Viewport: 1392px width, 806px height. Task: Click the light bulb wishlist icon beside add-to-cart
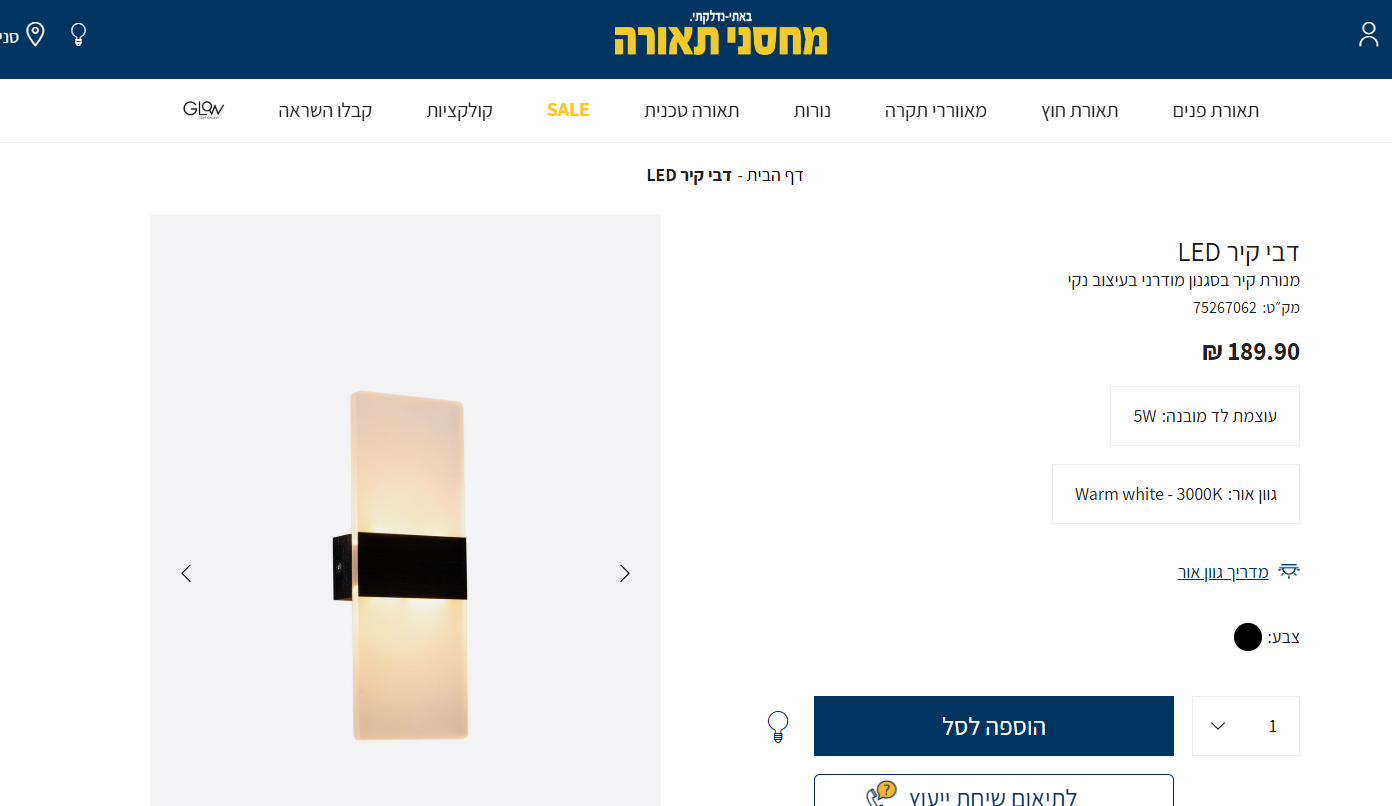tap(778, 726)
